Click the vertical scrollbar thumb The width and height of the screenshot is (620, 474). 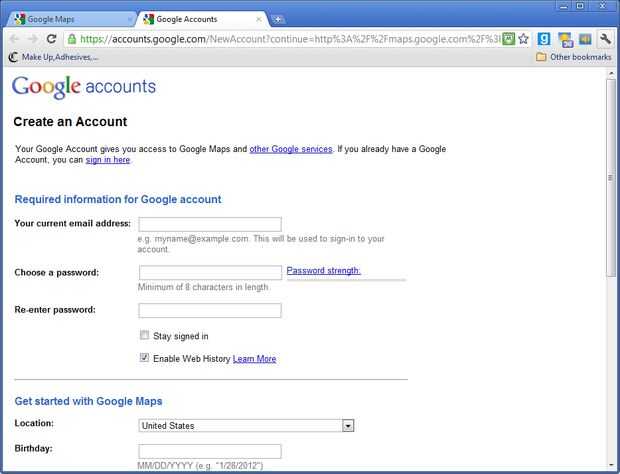tap(611, 178)
